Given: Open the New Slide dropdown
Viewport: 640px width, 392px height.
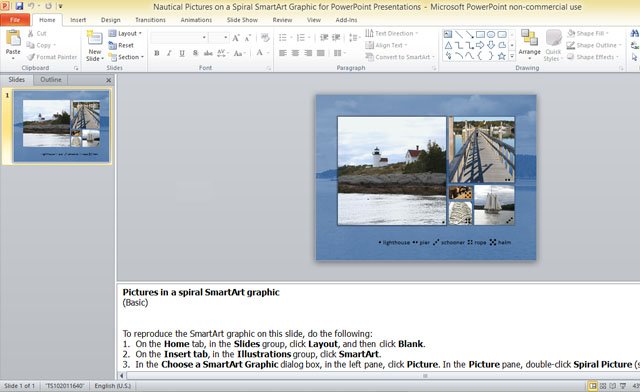Looking at the screenshot, I should pyautogui.click(x=95, y=55).
